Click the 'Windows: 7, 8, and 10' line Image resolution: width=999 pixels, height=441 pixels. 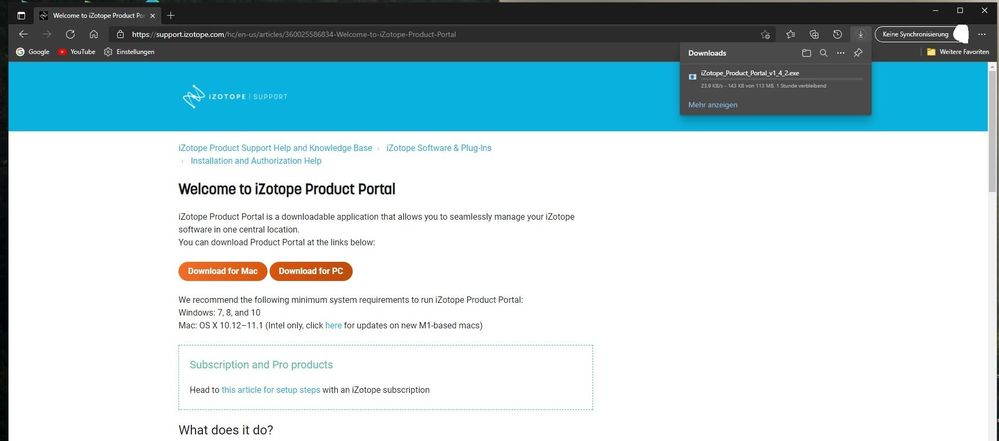[219, 312]
